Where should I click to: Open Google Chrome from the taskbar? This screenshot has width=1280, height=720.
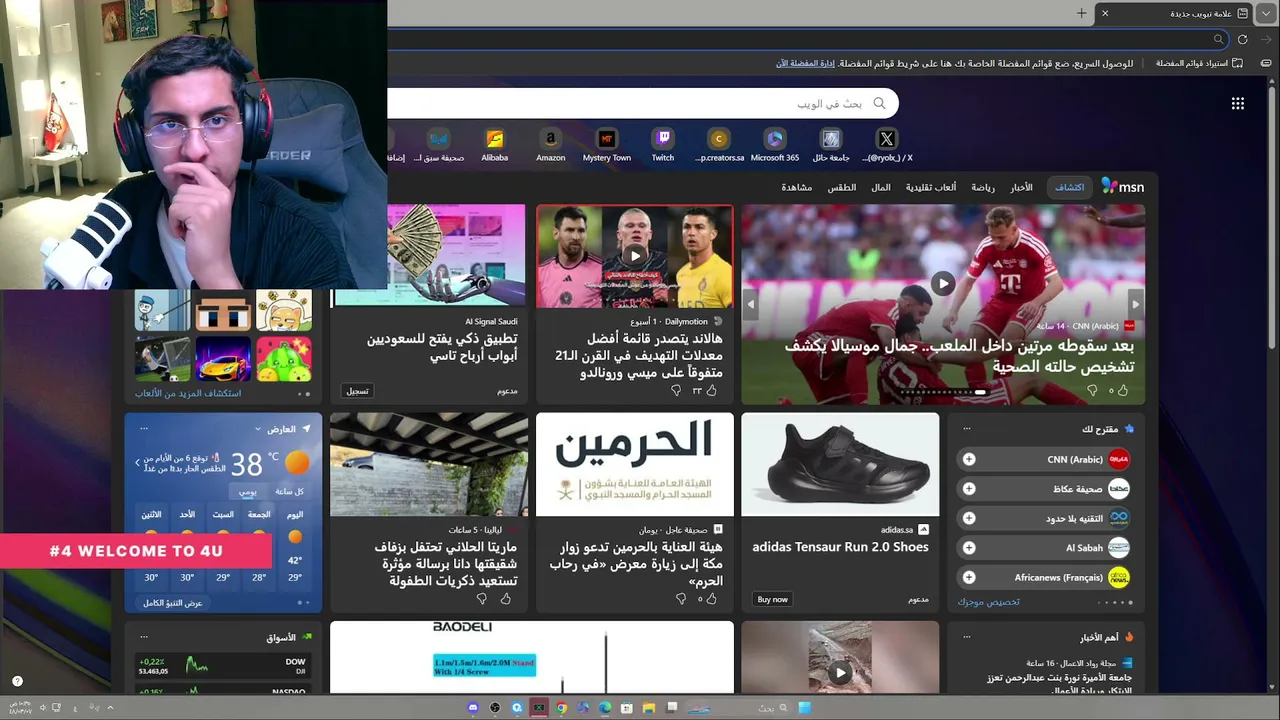(561, 708)
